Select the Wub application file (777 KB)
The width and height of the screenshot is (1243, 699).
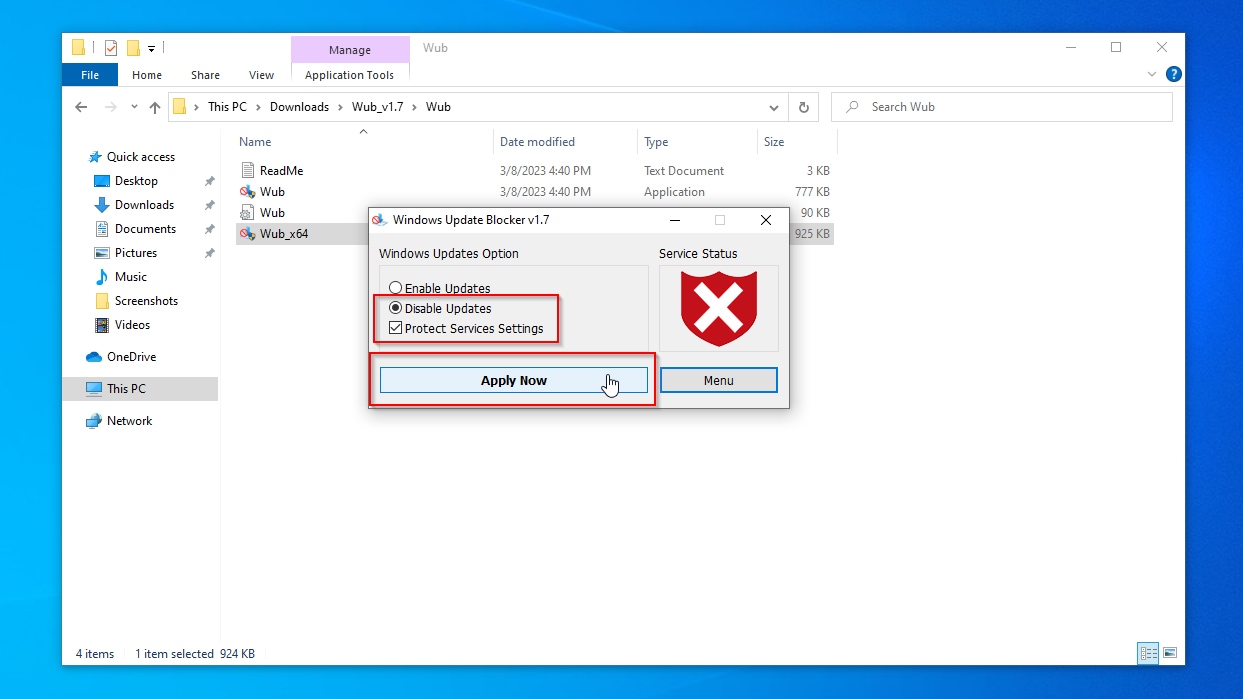272,192
